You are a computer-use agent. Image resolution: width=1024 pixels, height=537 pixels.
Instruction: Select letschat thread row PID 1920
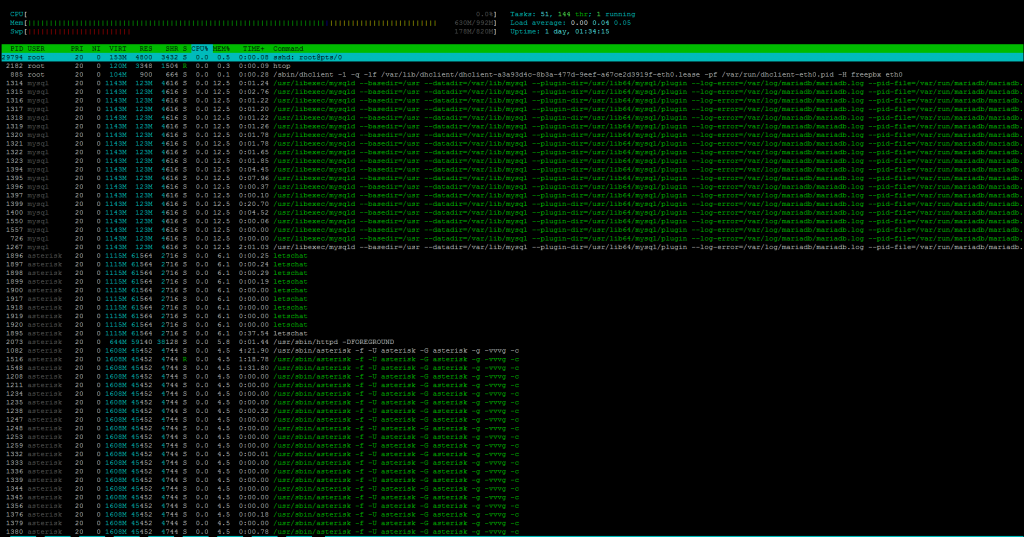(x=512, y=325)
